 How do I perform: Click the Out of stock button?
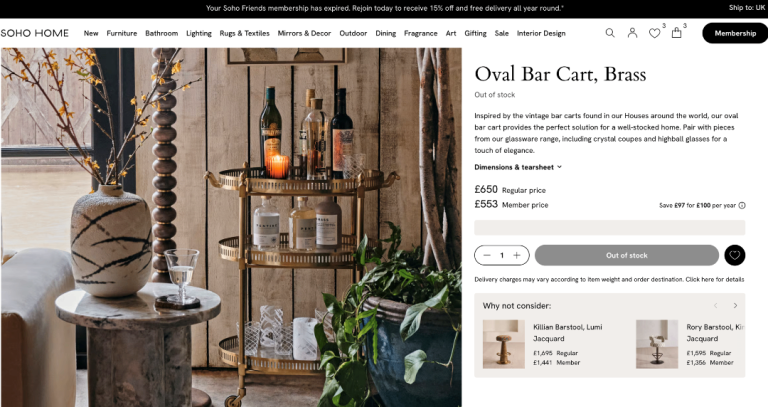(x=626, y=255)
